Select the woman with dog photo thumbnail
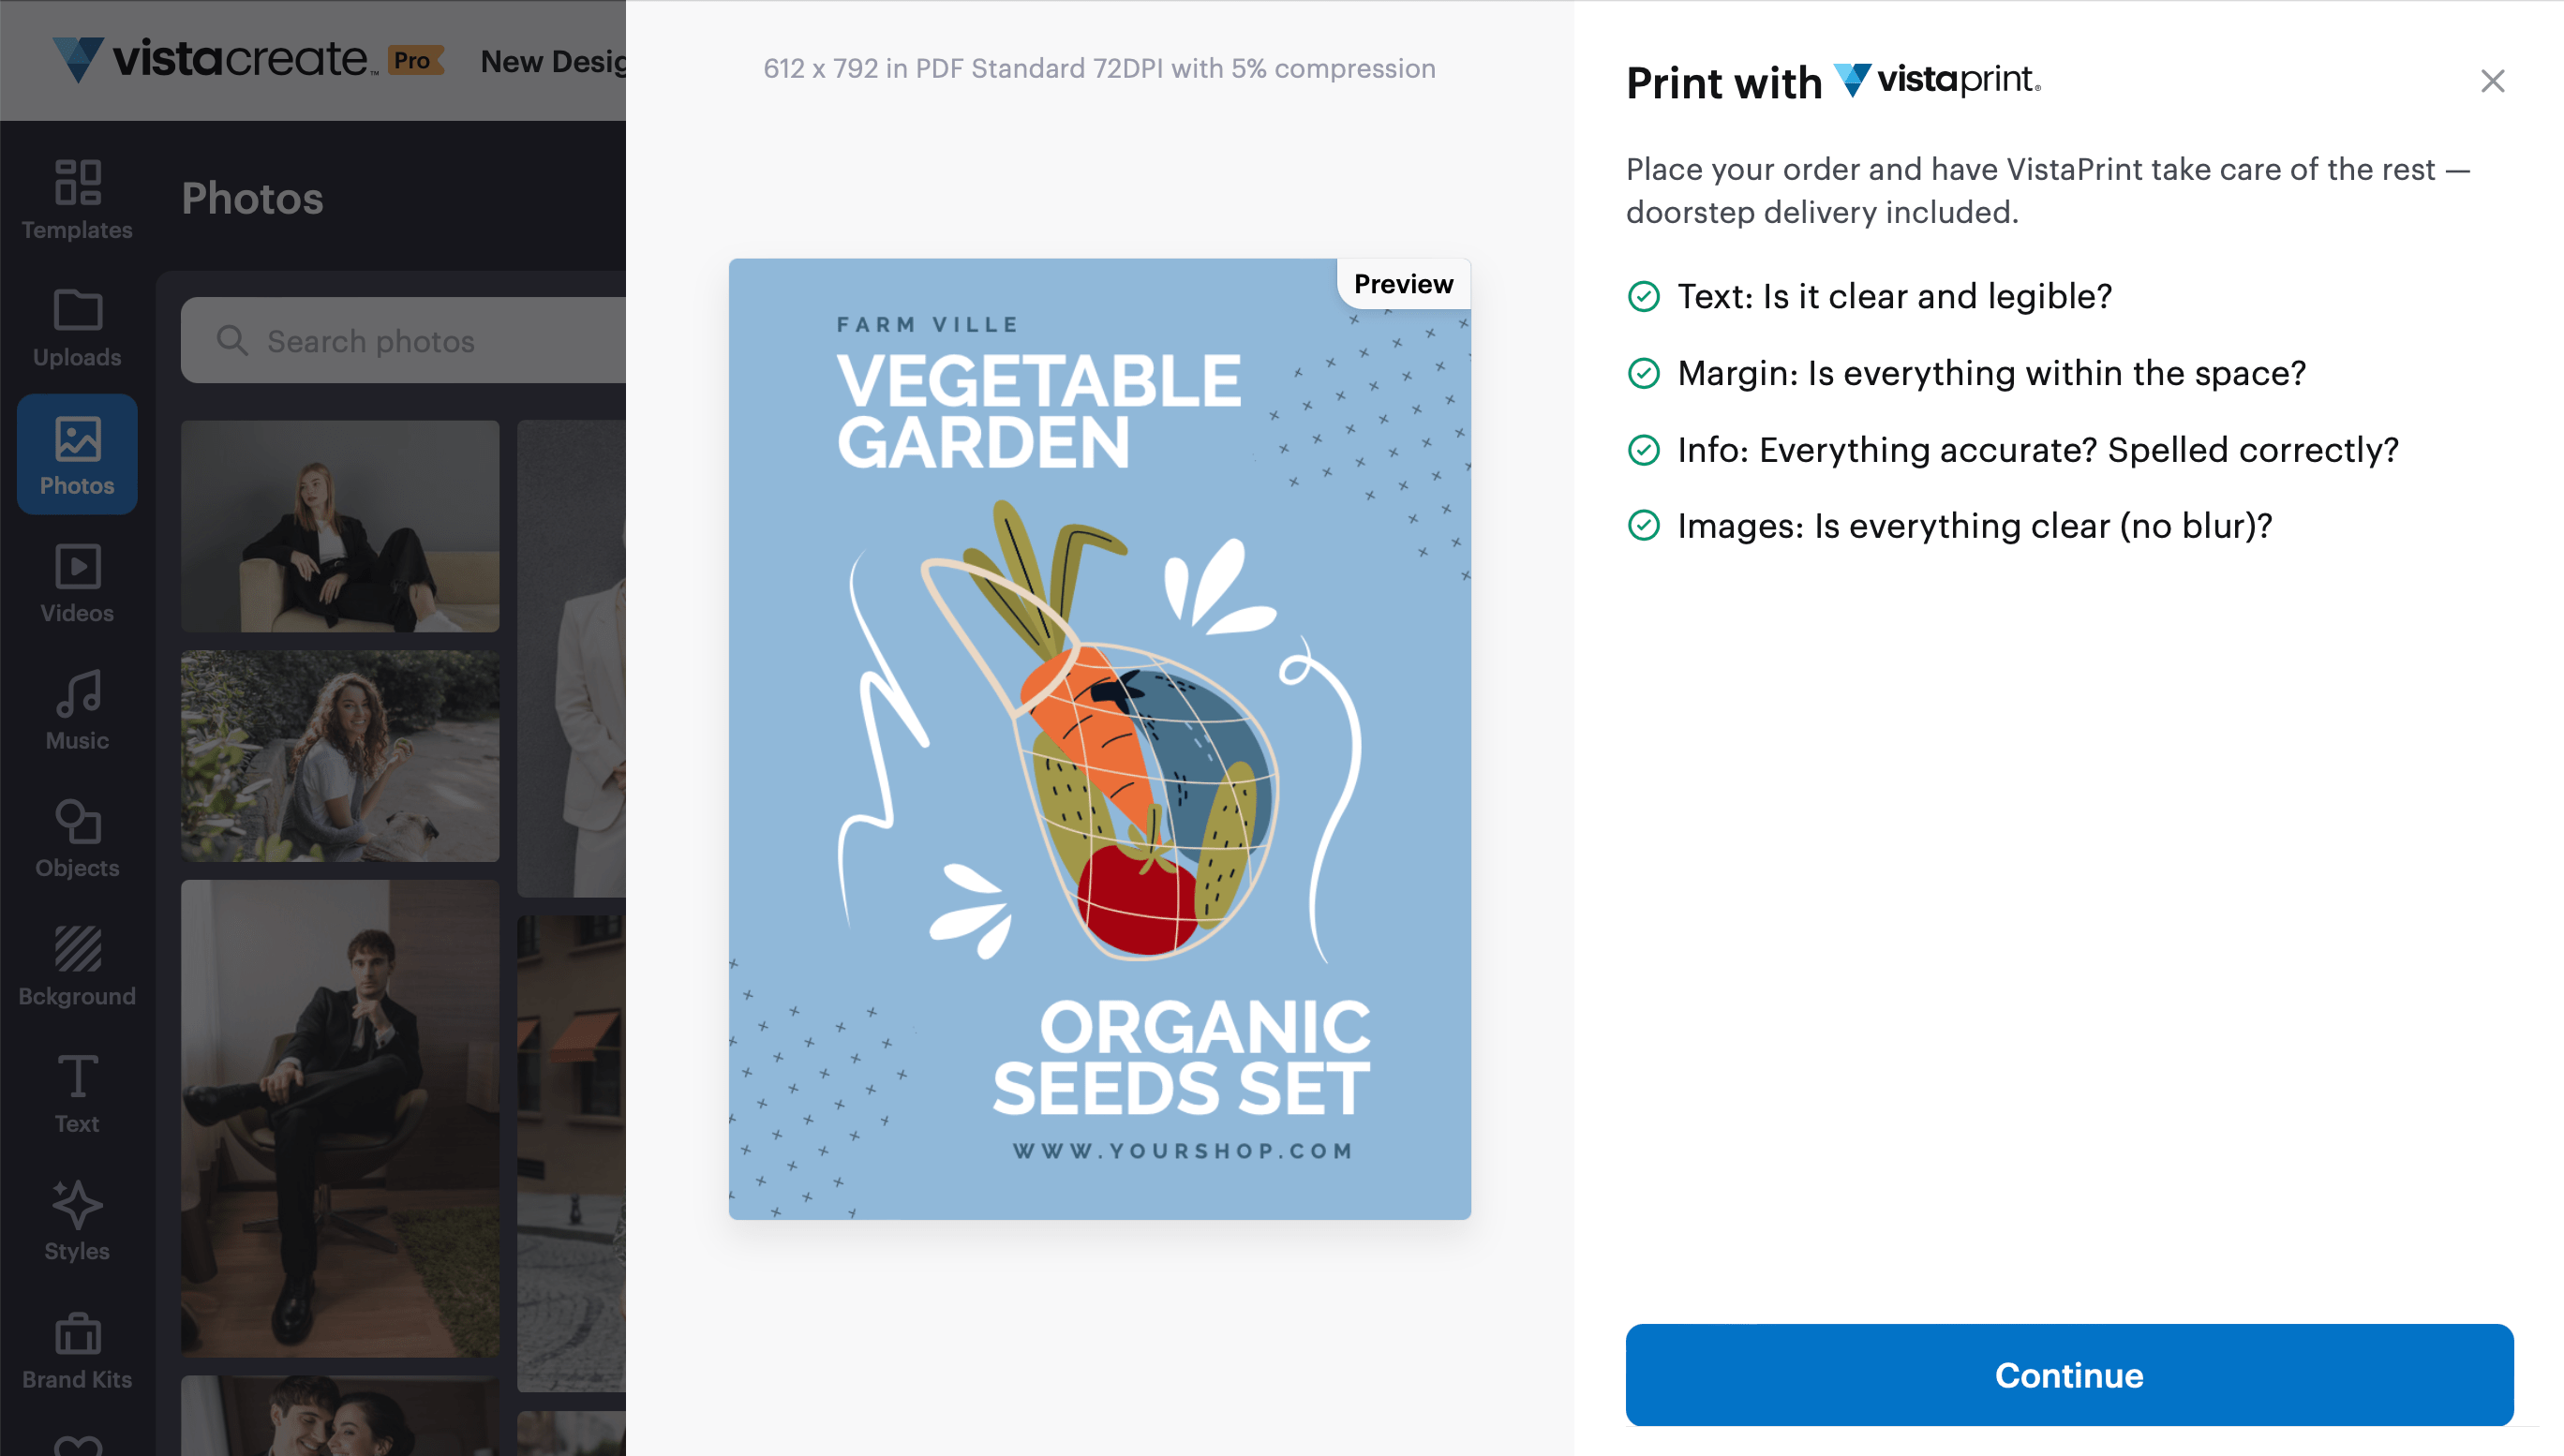 pos(339,756)
